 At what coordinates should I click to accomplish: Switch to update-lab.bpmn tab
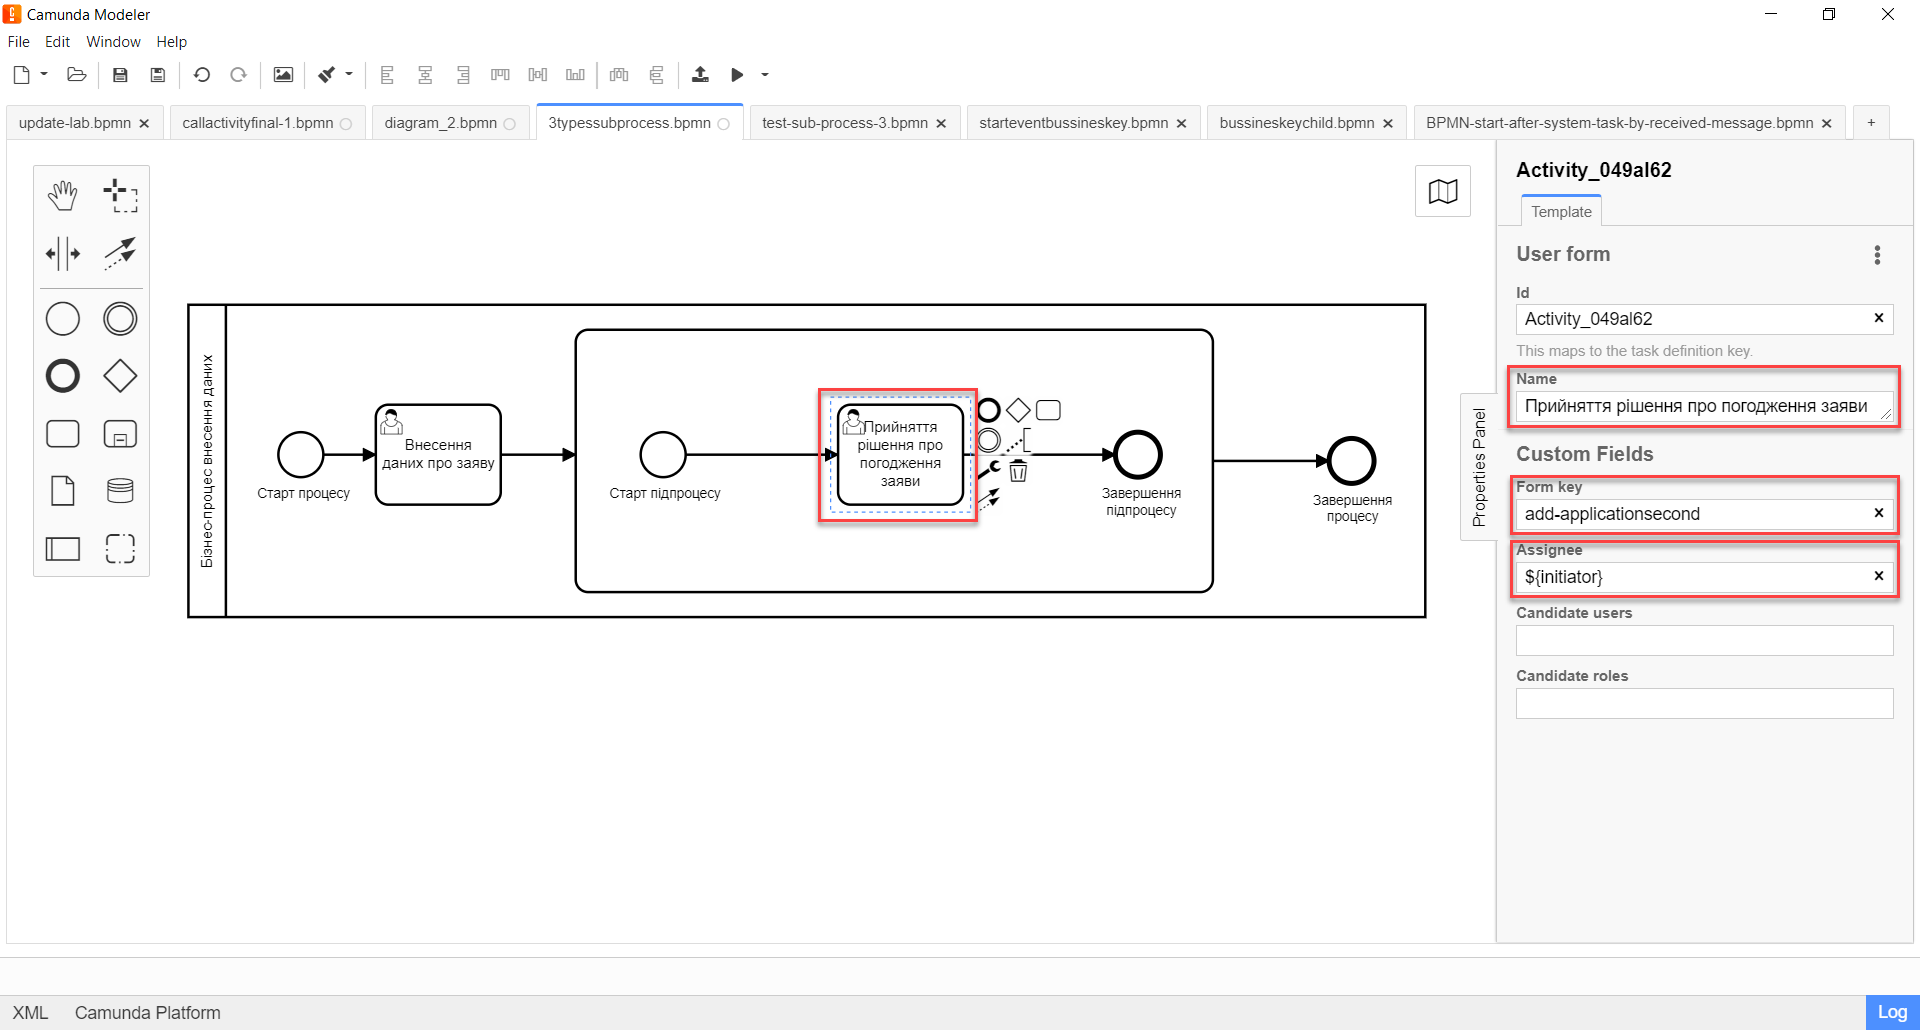(x=75, y=123)
